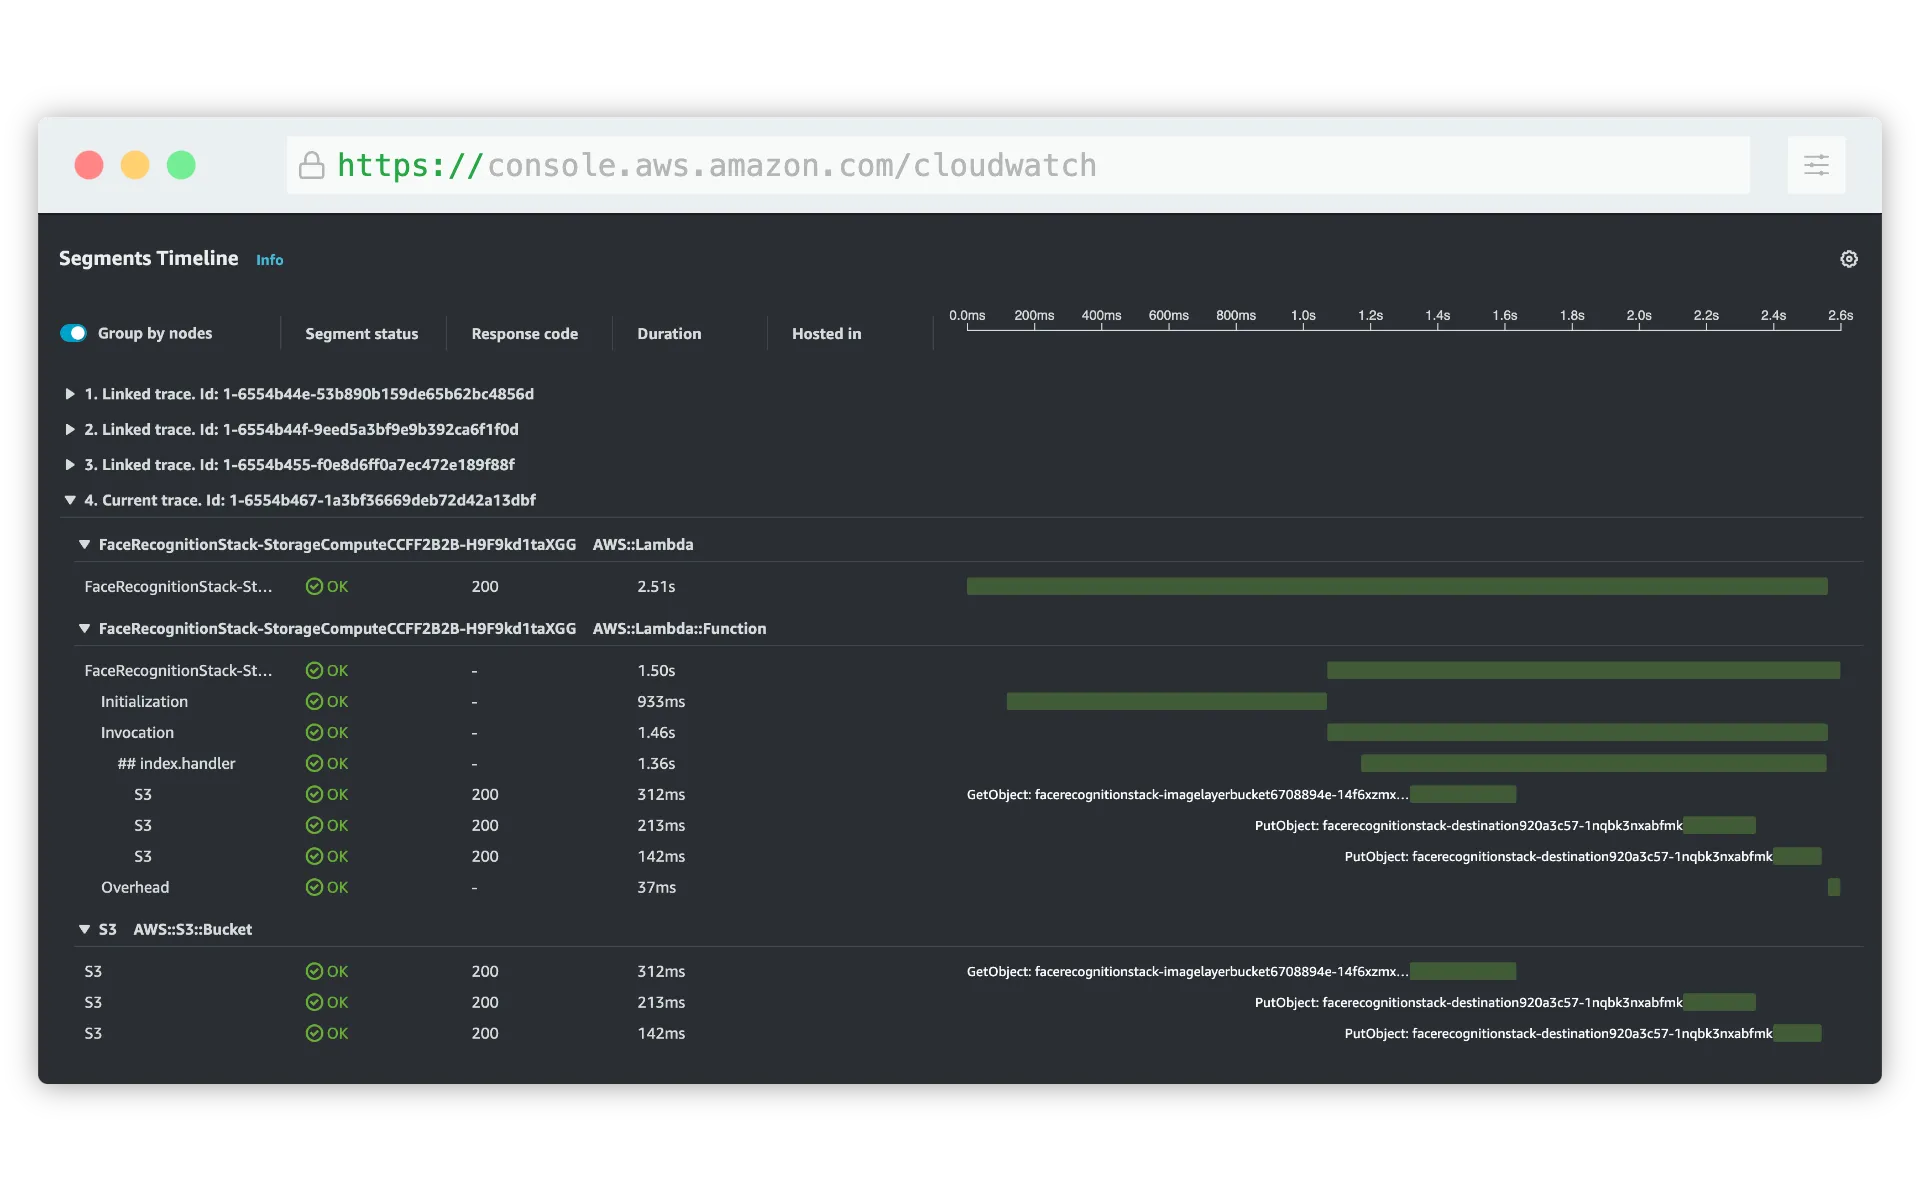Click OK status icon for Invocation row

click(314, 733)
